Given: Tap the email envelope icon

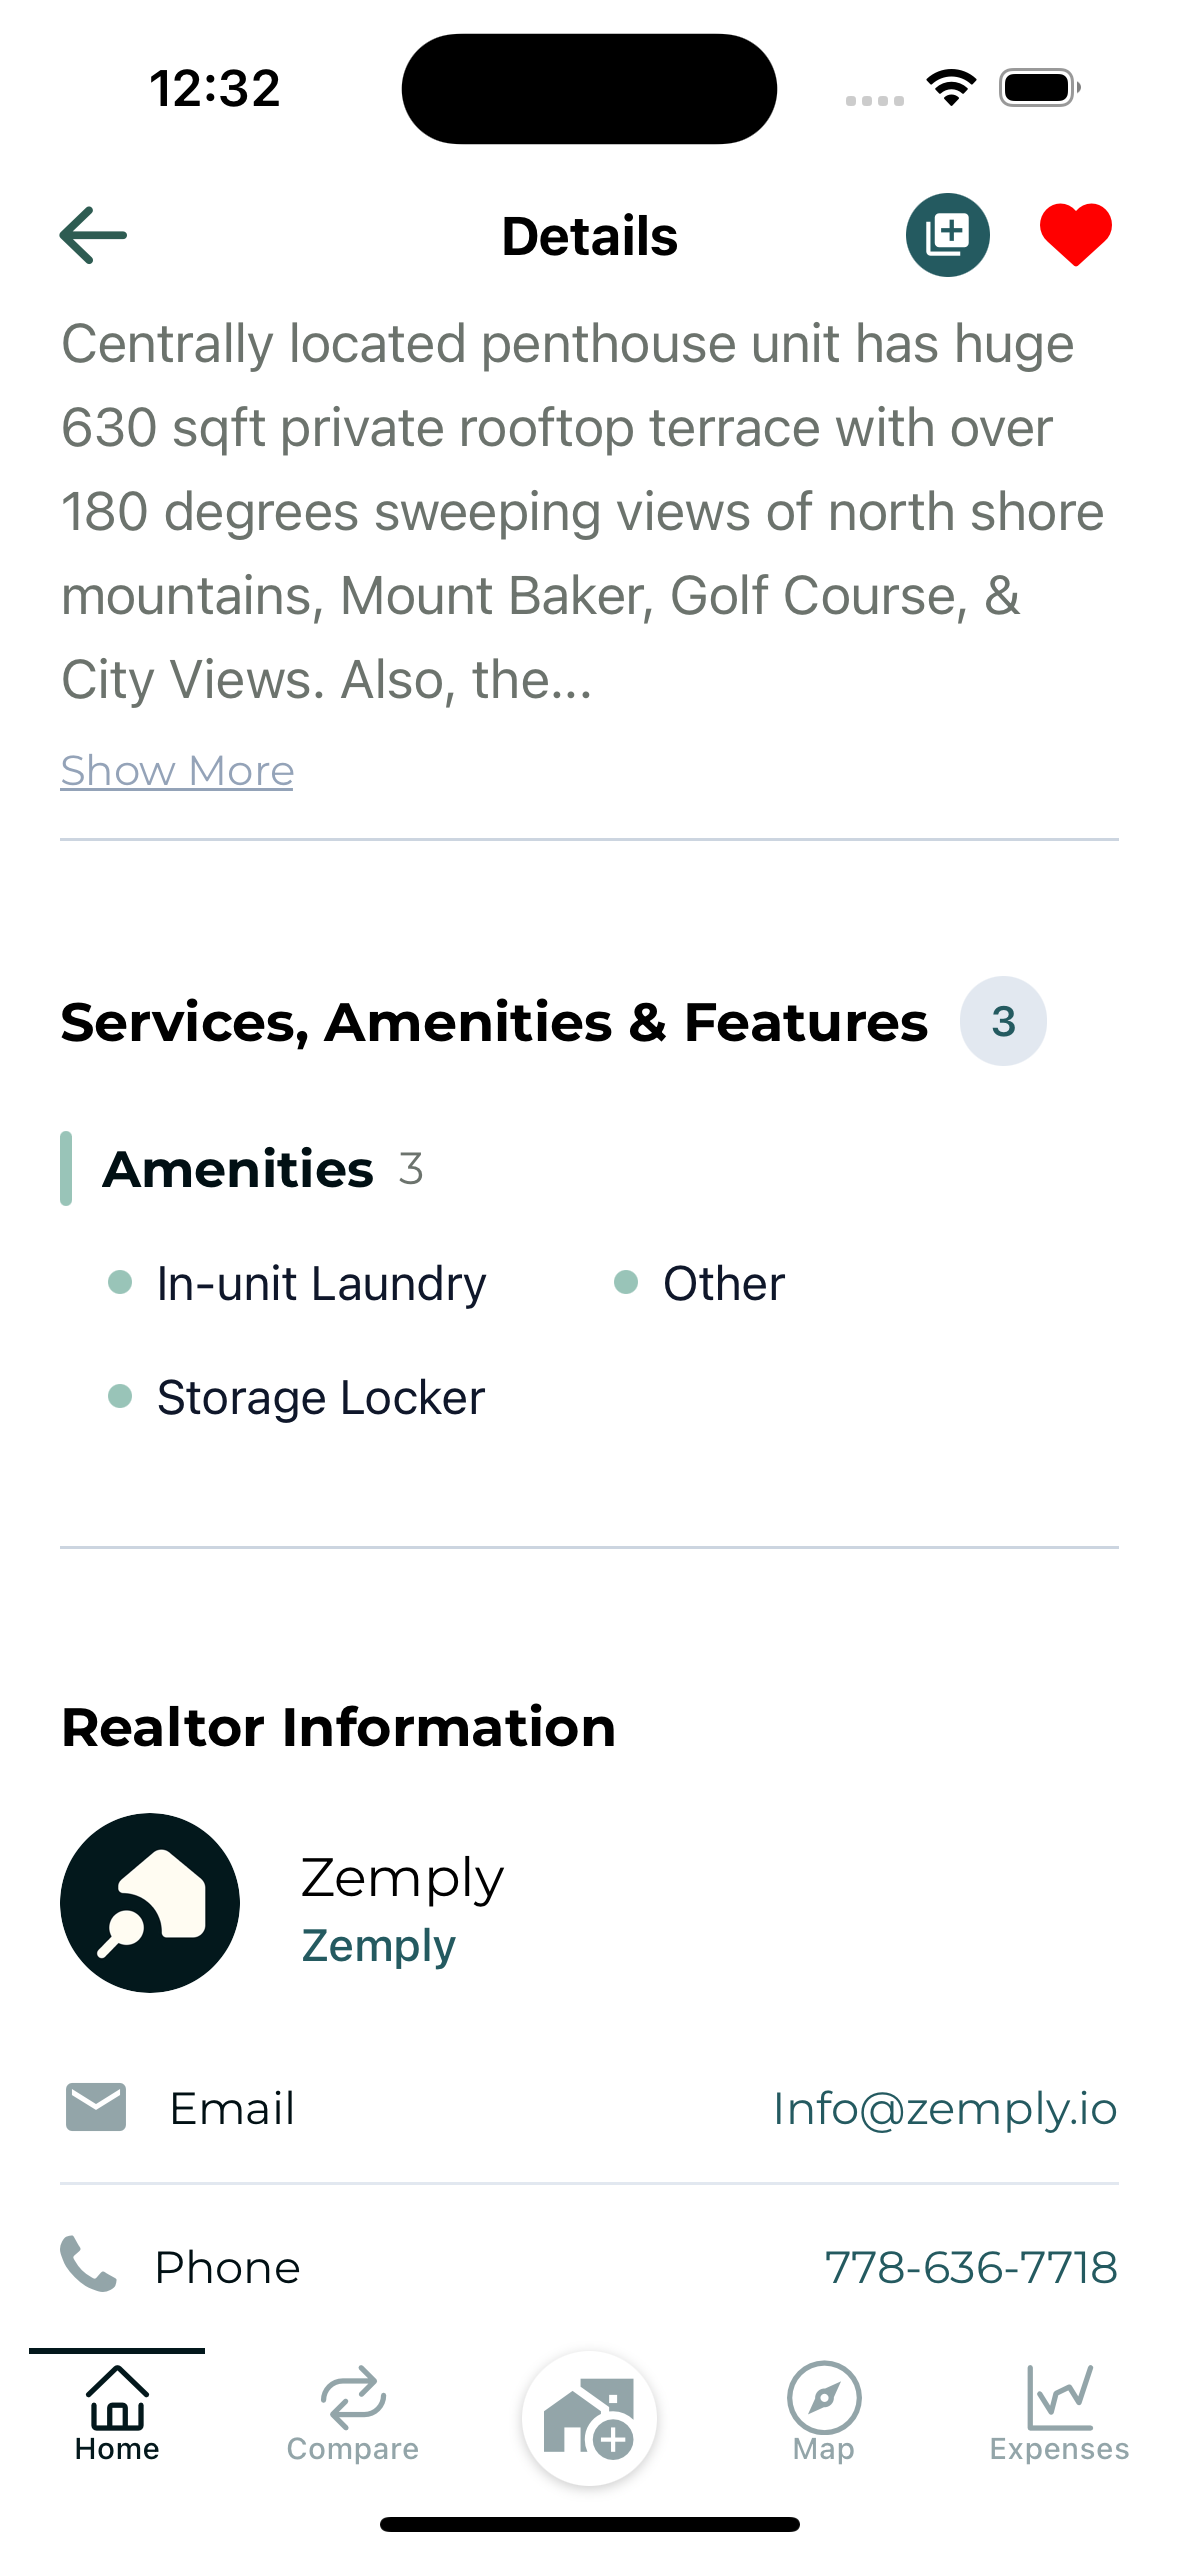Looking at the screenshot, I should (96, 2108).
